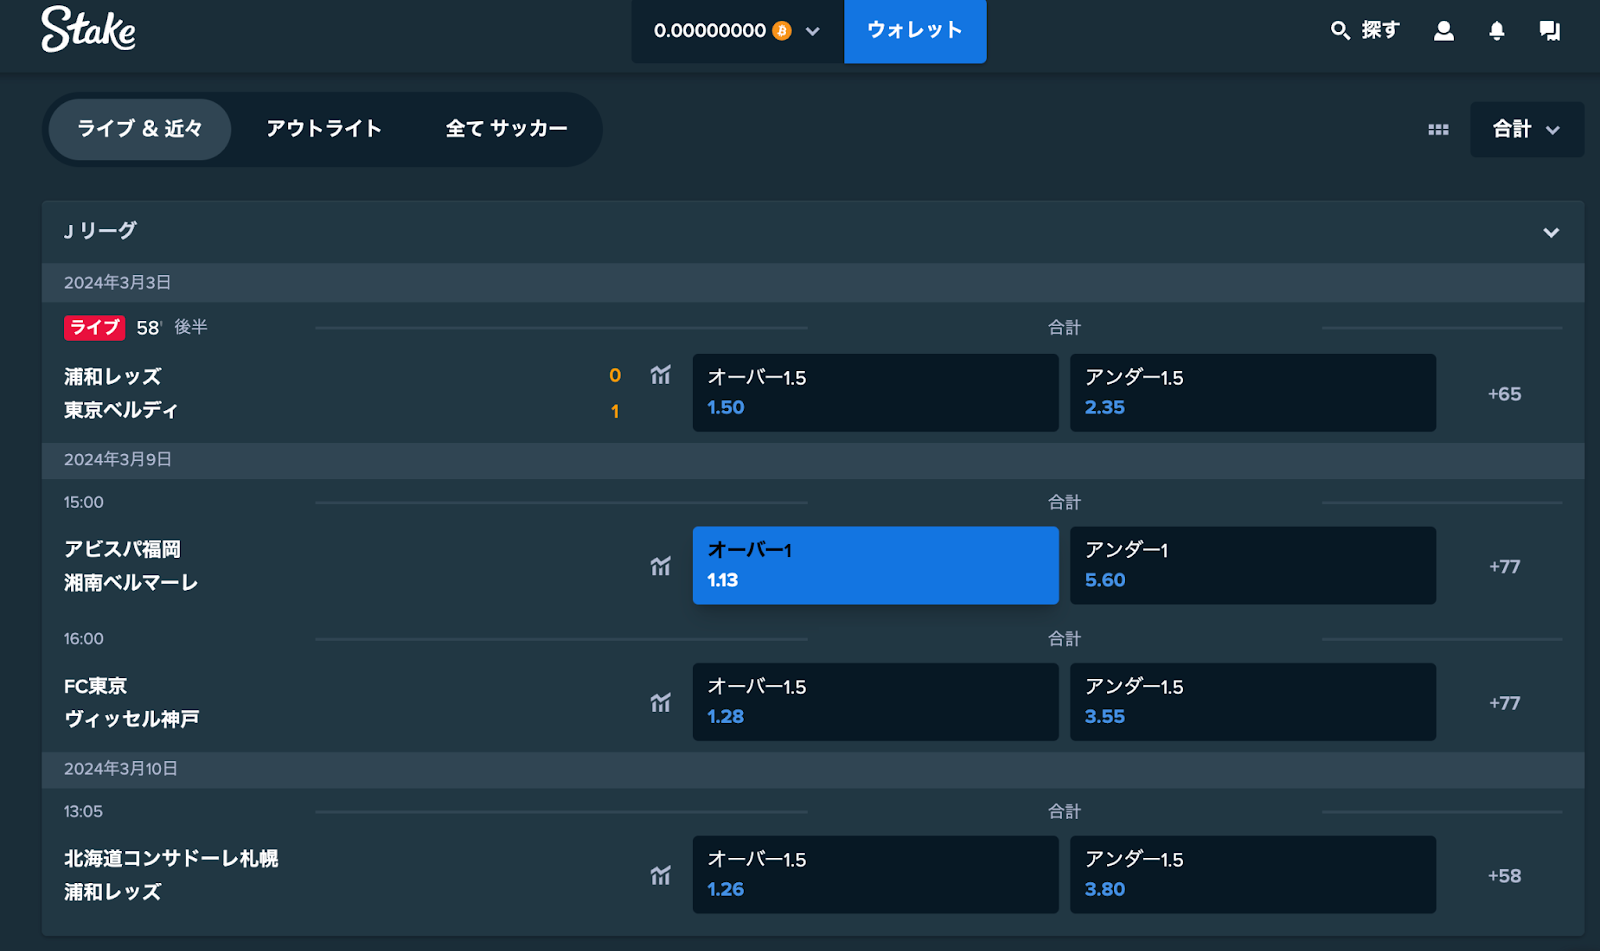Image resolution: width=1600 pixels, height=951 pixels.
Task: Click the 2024年3月10日 date header
Action: 121,768
